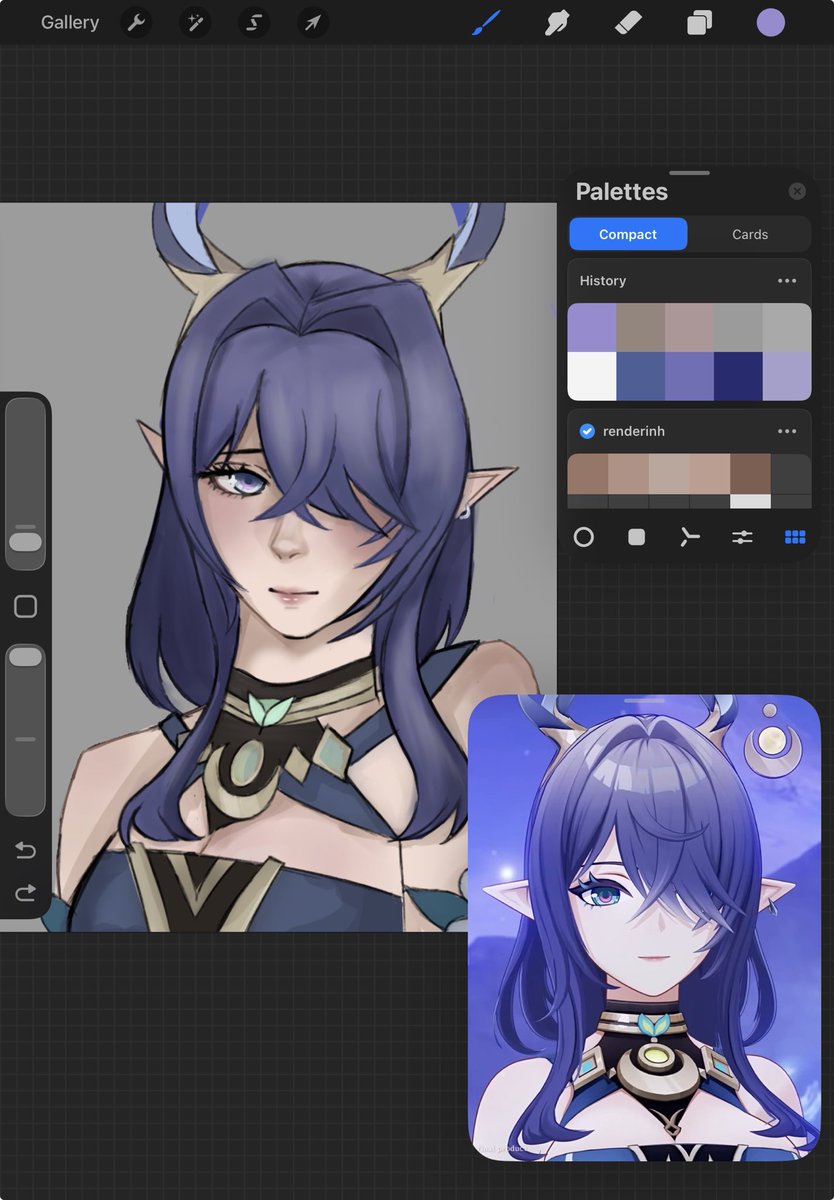This screenshot has width=834, height=1200.
Task: Toggle the renderinh default palette checkmark
Action: point(587,431)
